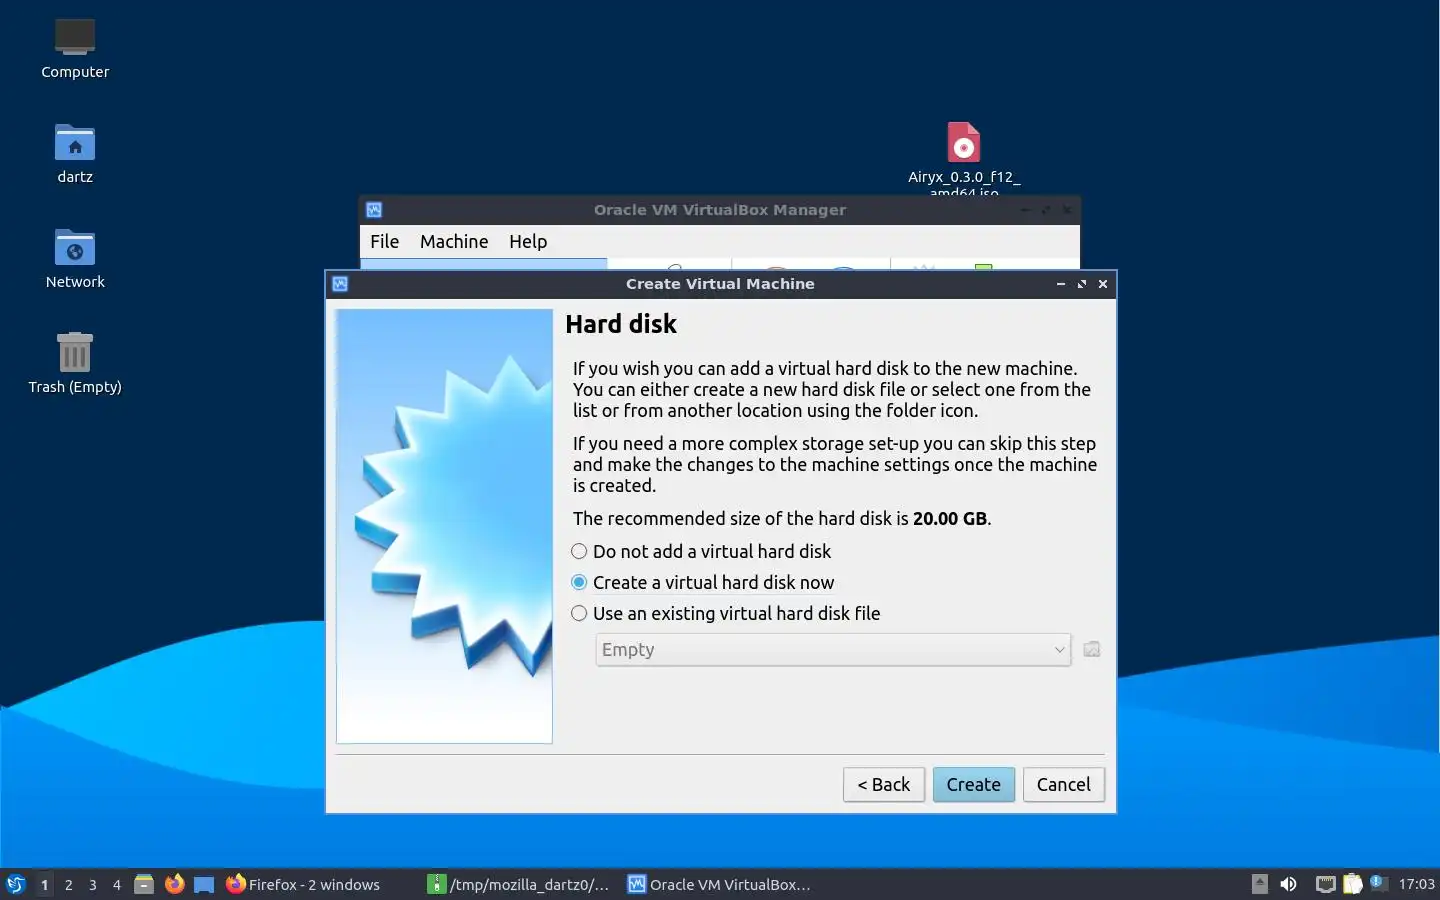The height and width of the screenshot is (900, 1440).
Task: Launch Firefox from panel quicklaunch icon
Action: [x=174, y=884]
